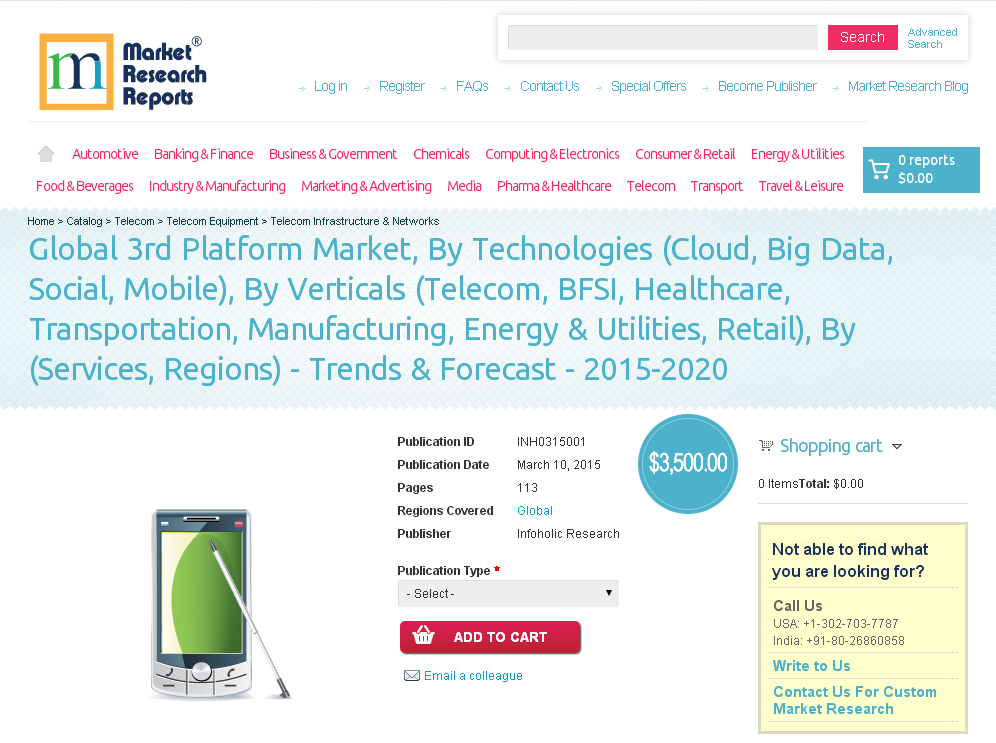
Task: Expand the Shopping cart chevron arrow
Action: point(897,447)
